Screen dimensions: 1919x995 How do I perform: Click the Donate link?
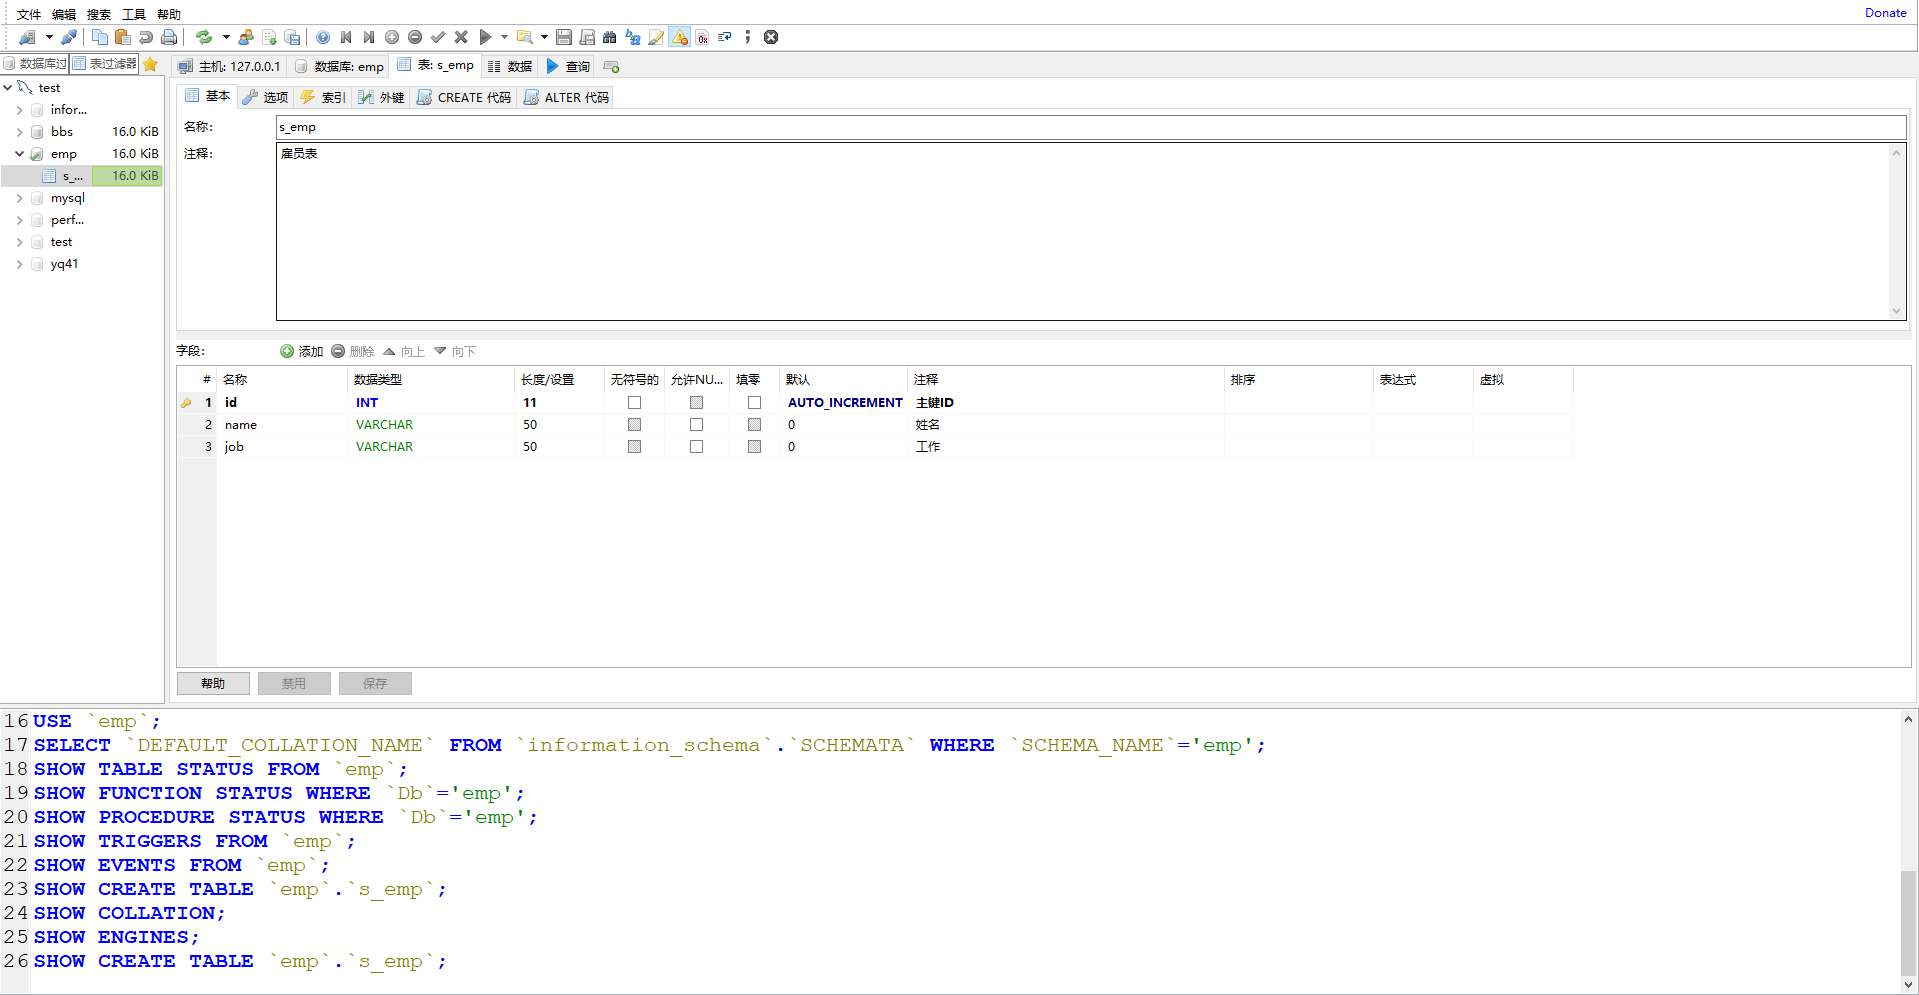[x=1885, y=13]
